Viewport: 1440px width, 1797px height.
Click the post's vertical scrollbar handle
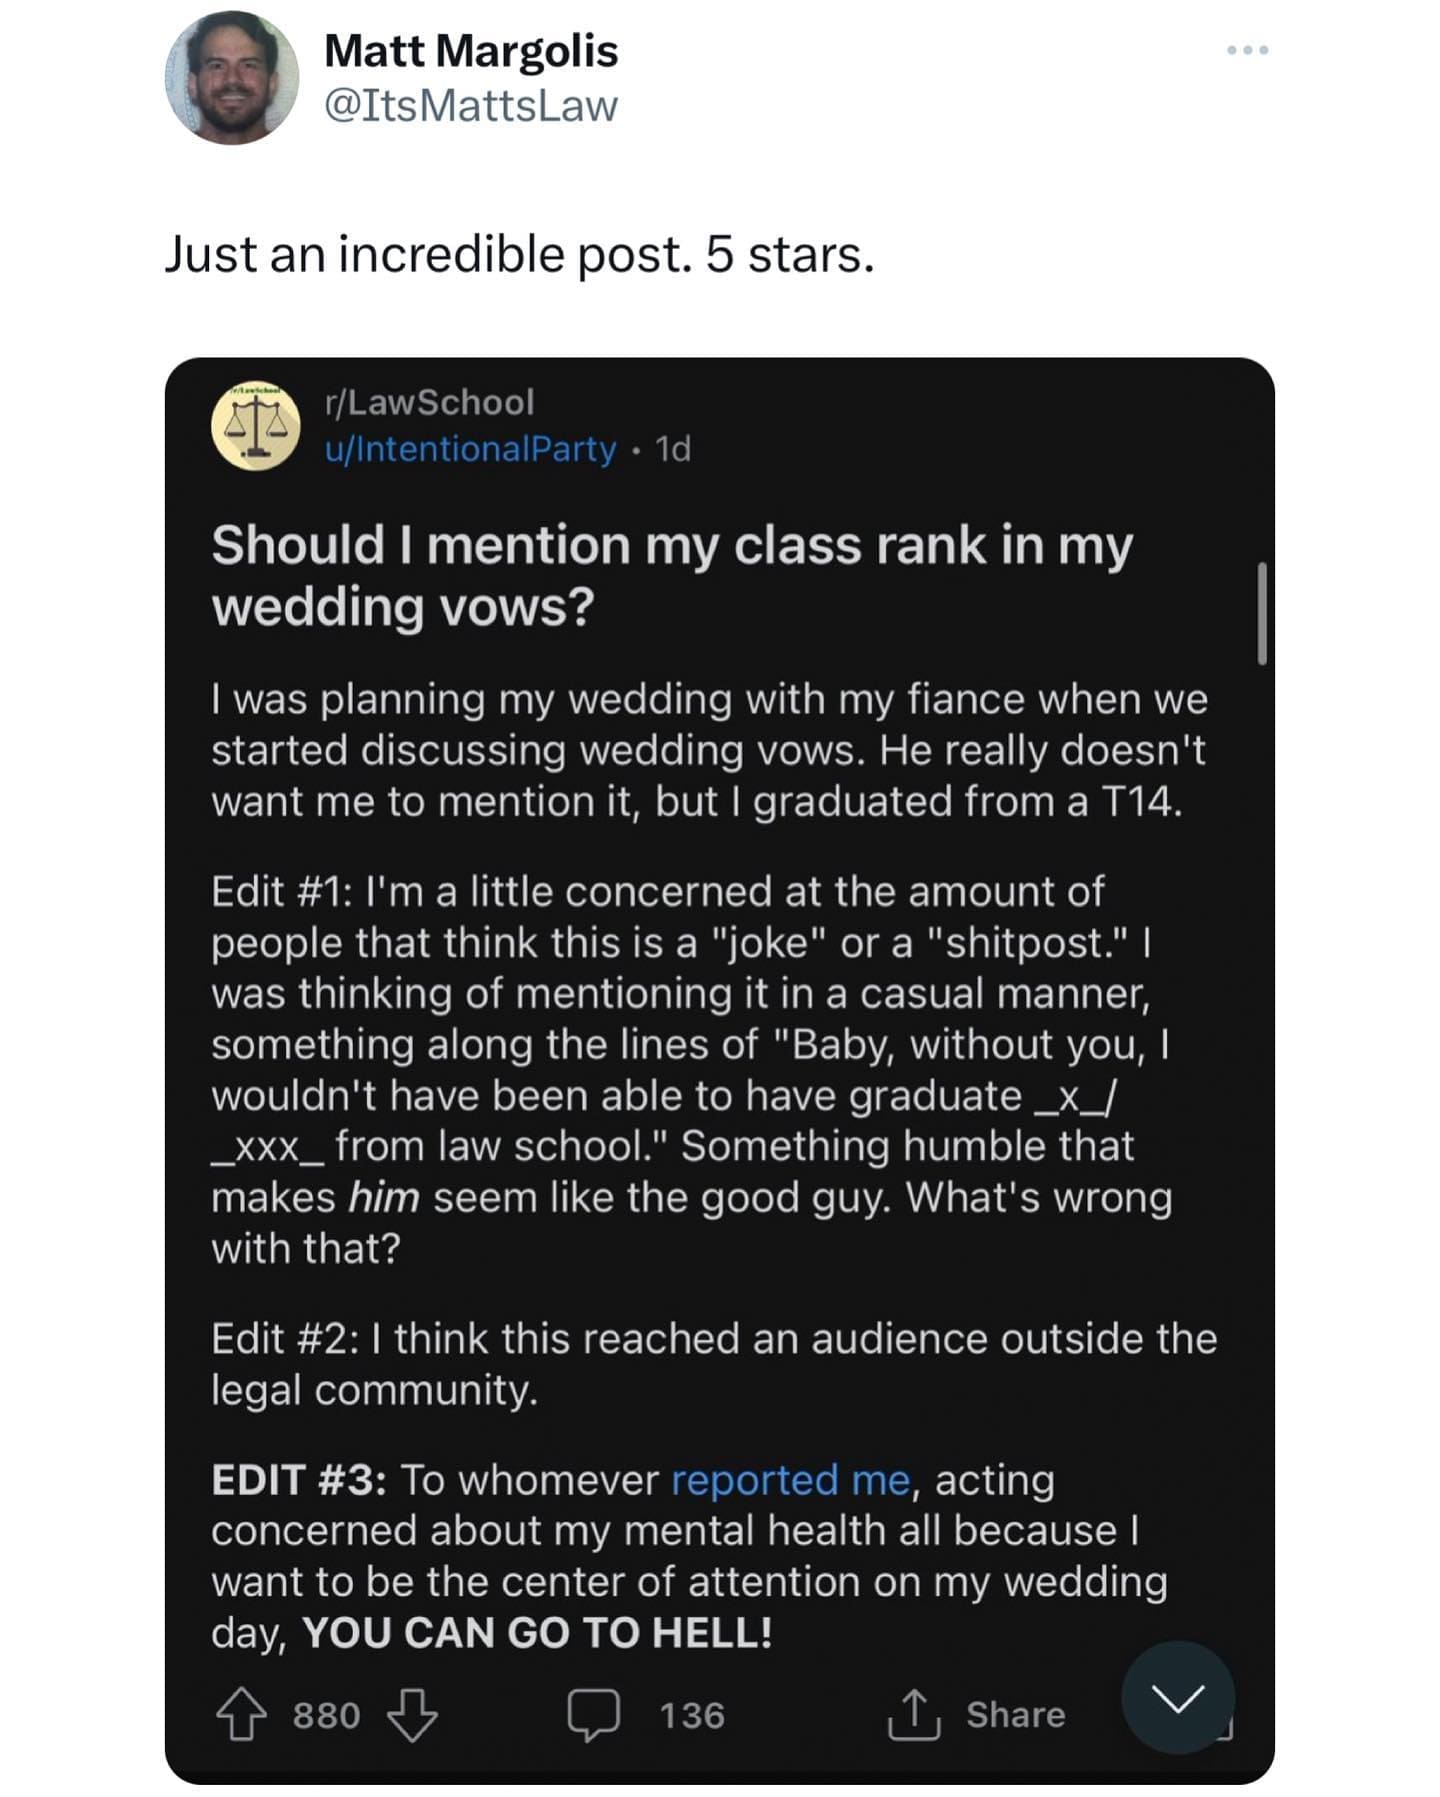[1262, 613]
